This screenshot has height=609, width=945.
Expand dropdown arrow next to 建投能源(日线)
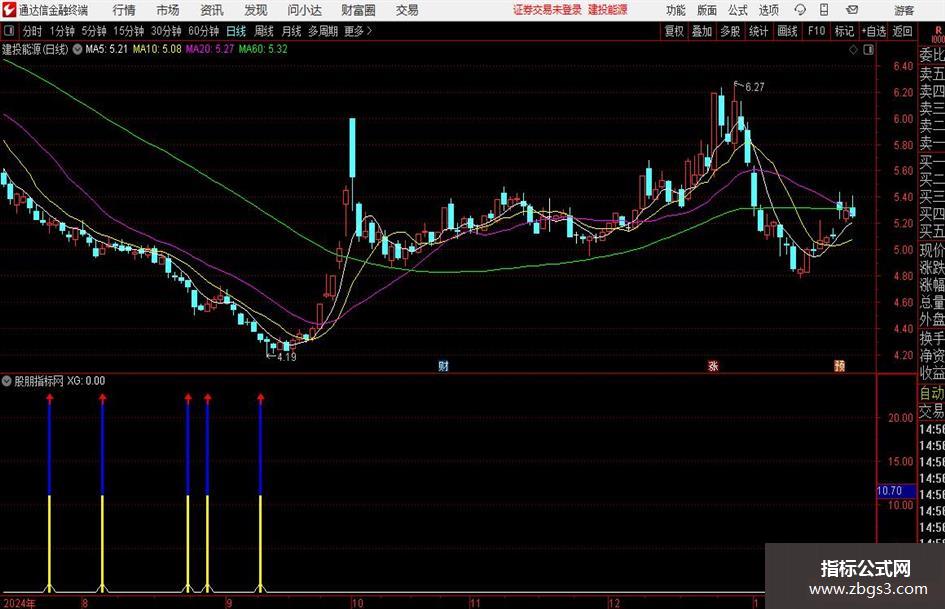77,49
